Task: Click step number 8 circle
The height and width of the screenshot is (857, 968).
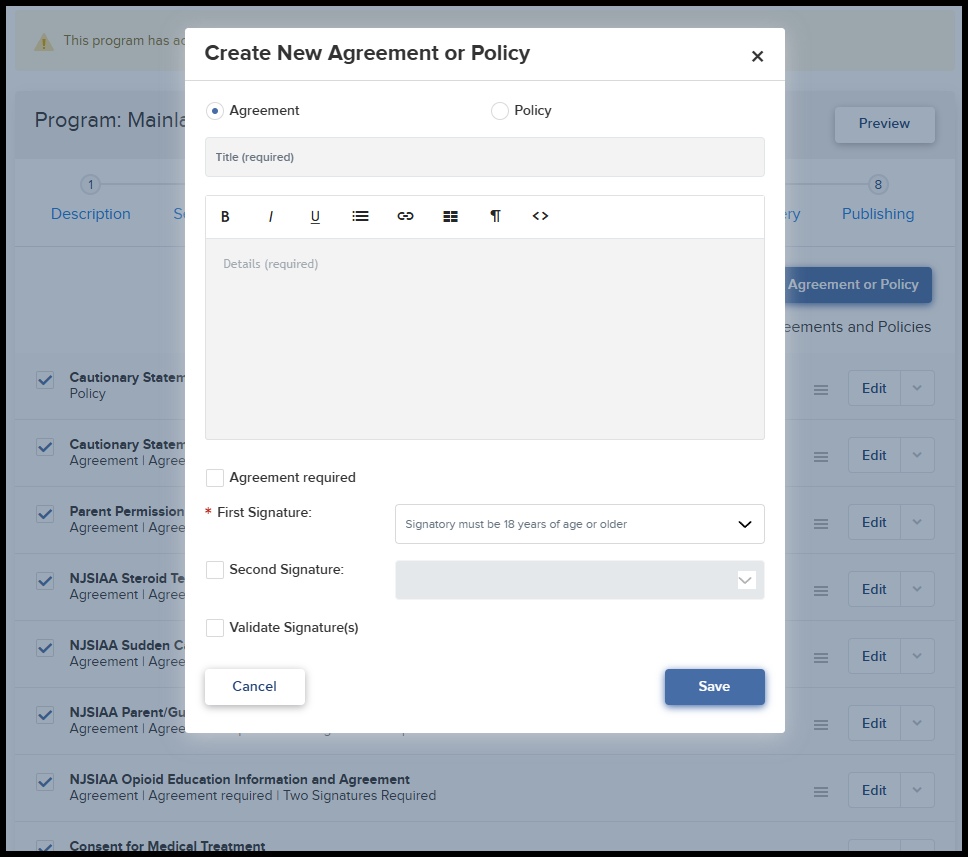Action: [x=878, y=185]
